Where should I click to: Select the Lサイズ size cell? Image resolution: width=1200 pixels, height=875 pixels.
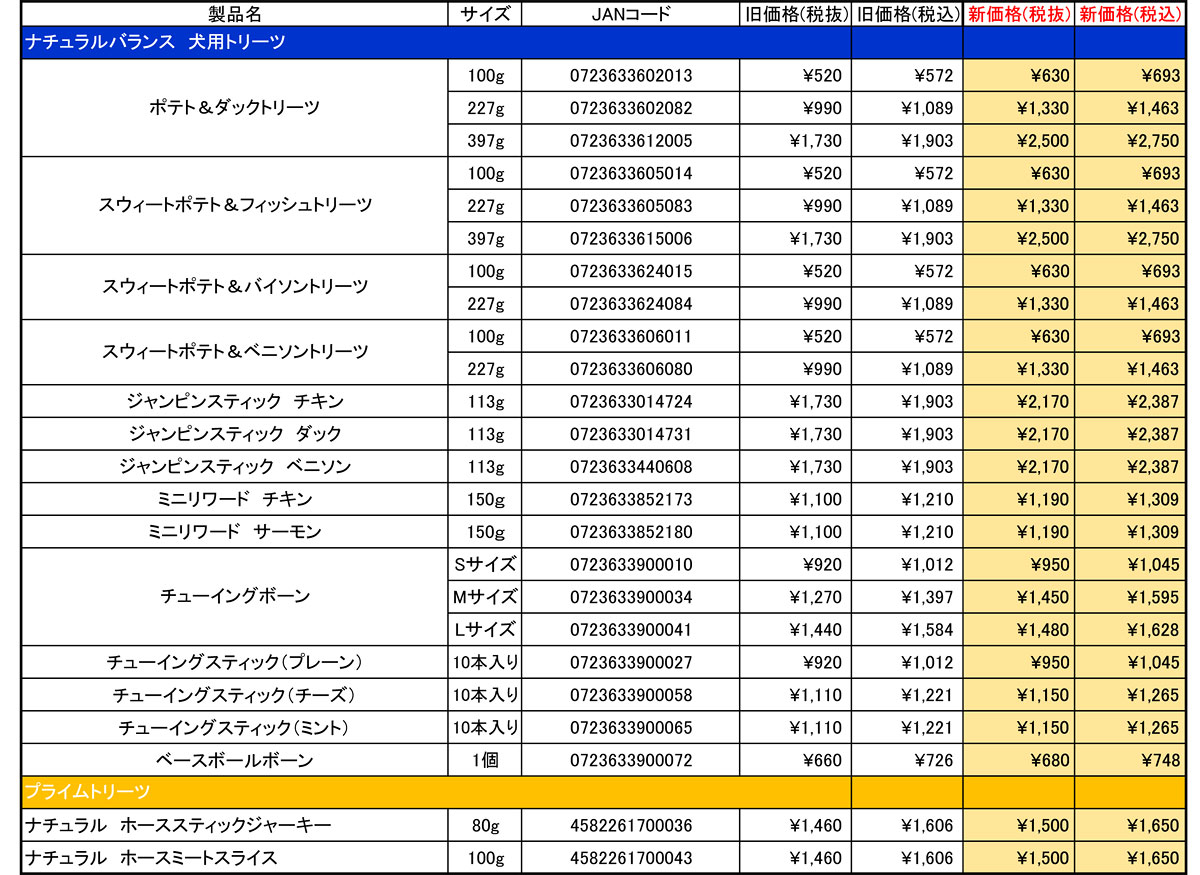(x=485, y=629)
